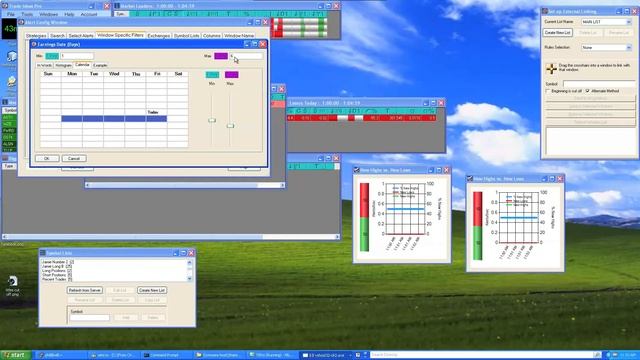Click the Max vertical slider handle
The height and width of the screenshot is (360, 640).
(231, 126)
